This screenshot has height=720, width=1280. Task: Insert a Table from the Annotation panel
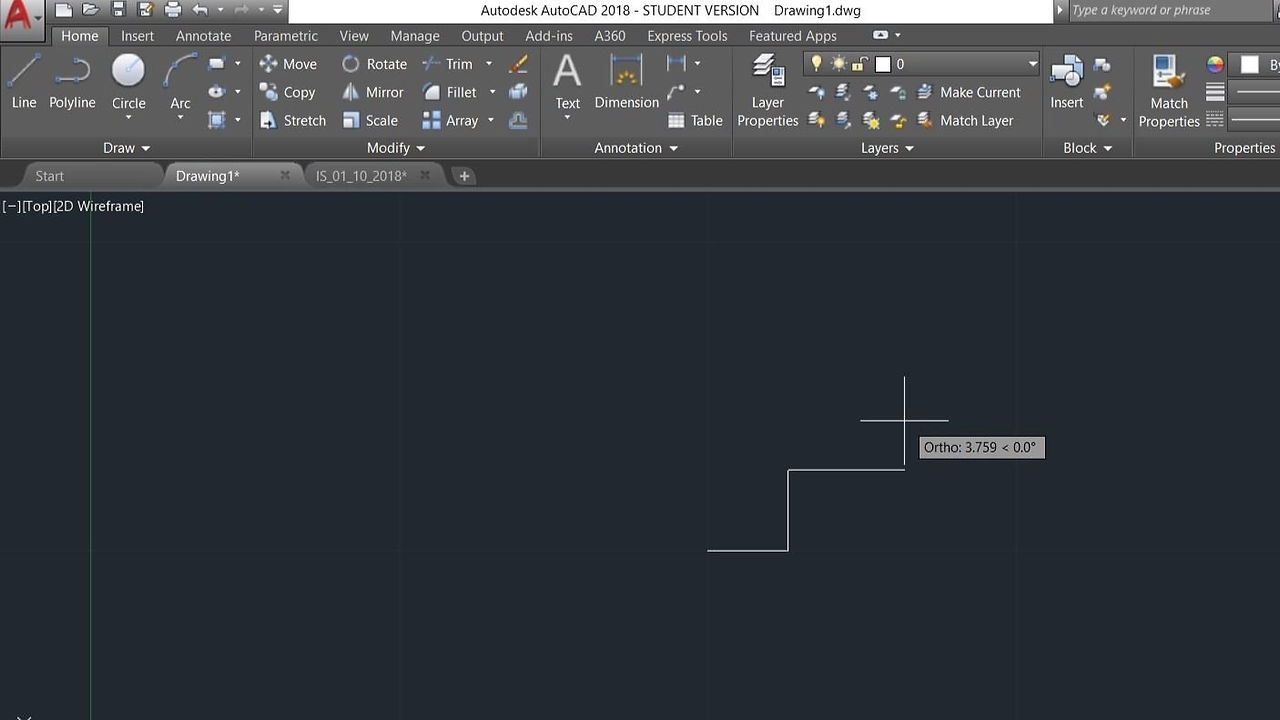(695, 120)
